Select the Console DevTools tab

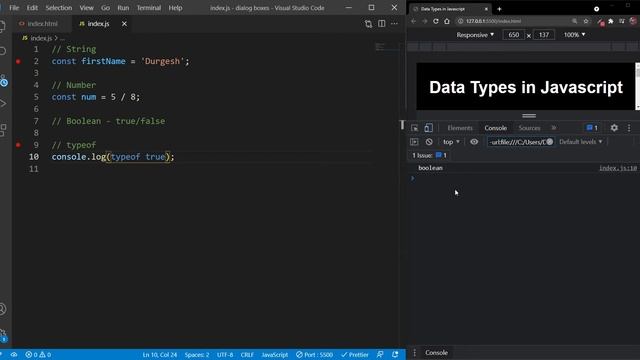click(x=496, y=128)
